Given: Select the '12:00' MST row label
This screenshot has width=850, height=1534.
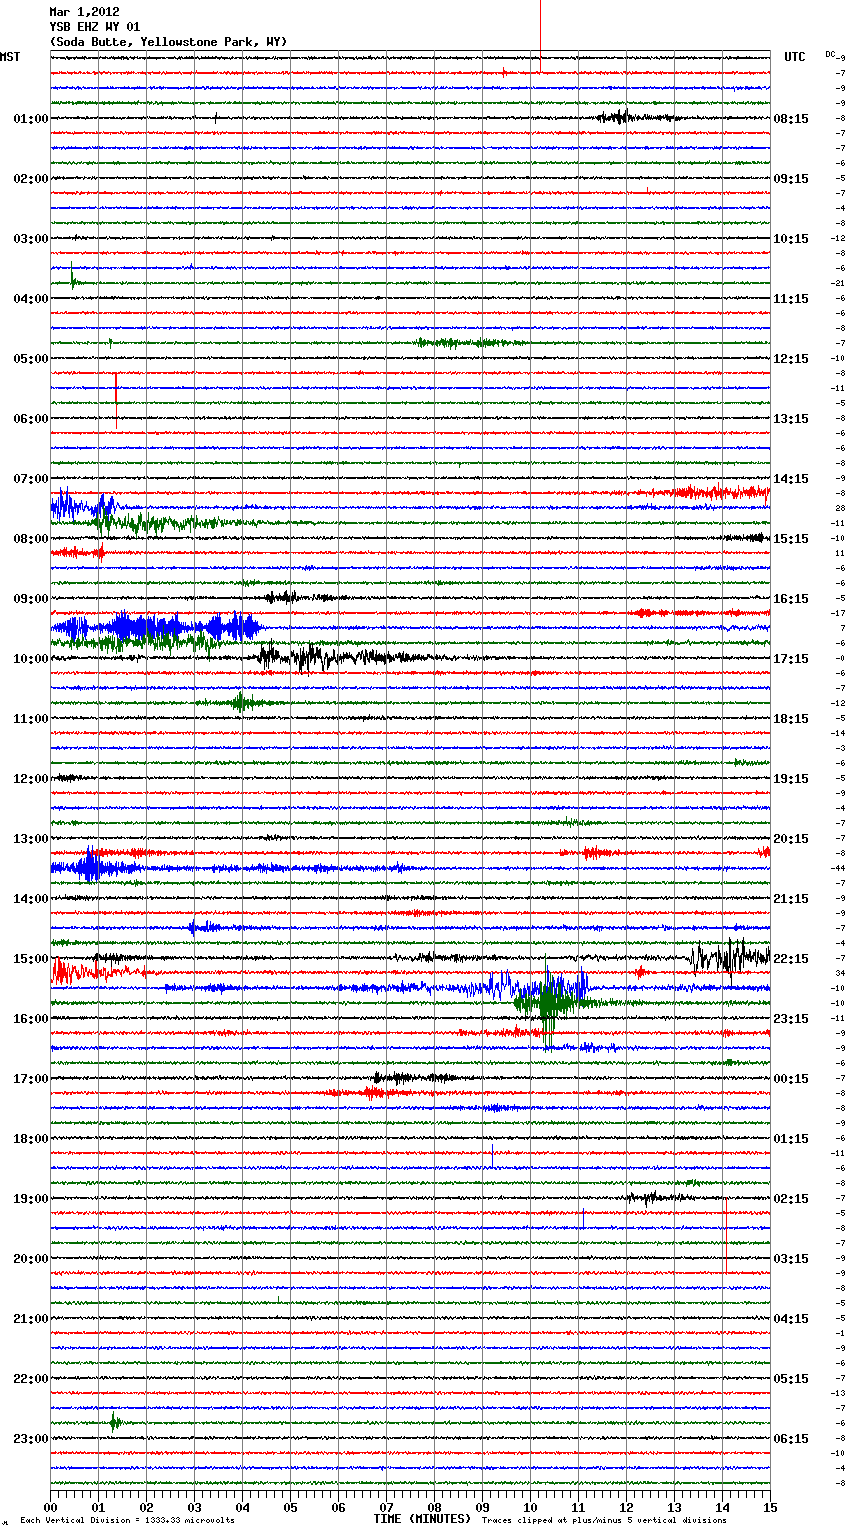Looking at the screenshot, I should 31,779.
